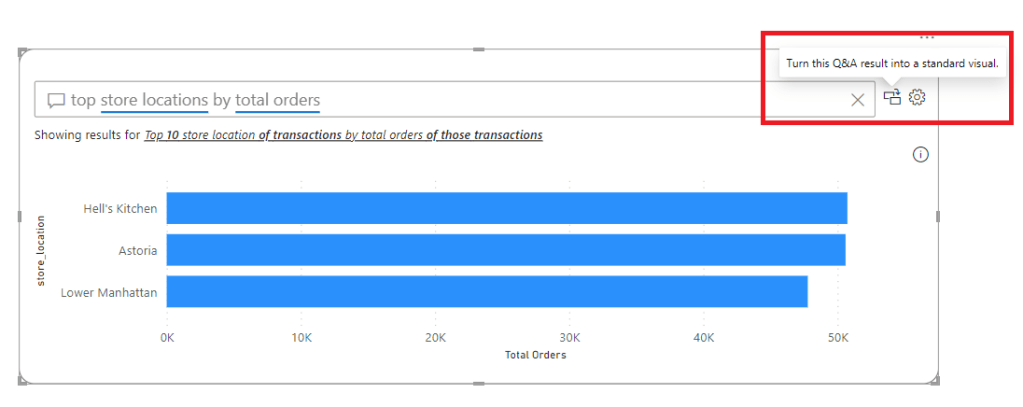Click the info icon above chart
Image resolution: width=1023 pixels, height=407 pixels.
coord(921,154)
